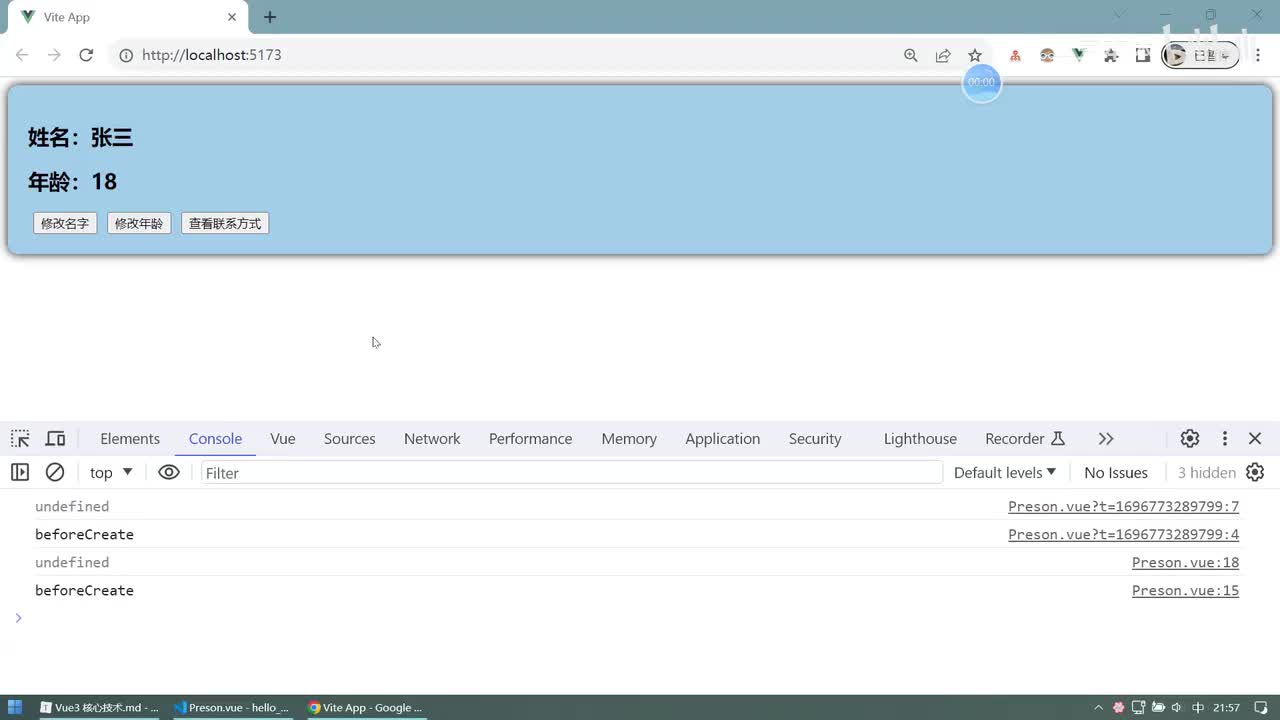The image size is (1280, 720).
Task: Bookmark this page with the star
Action: (x=975, y=55)
